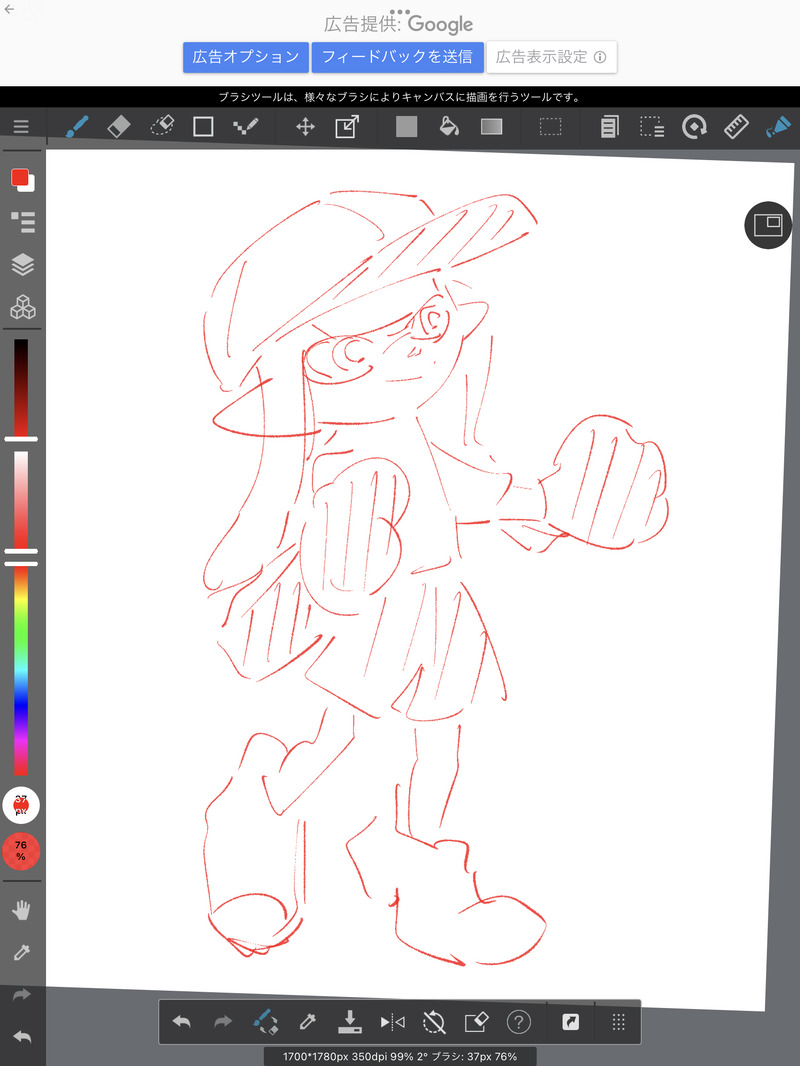The height and width of the screenshot is (1066, 800).
Task: Click the 広告オプション button
Action: coord(245,57)
